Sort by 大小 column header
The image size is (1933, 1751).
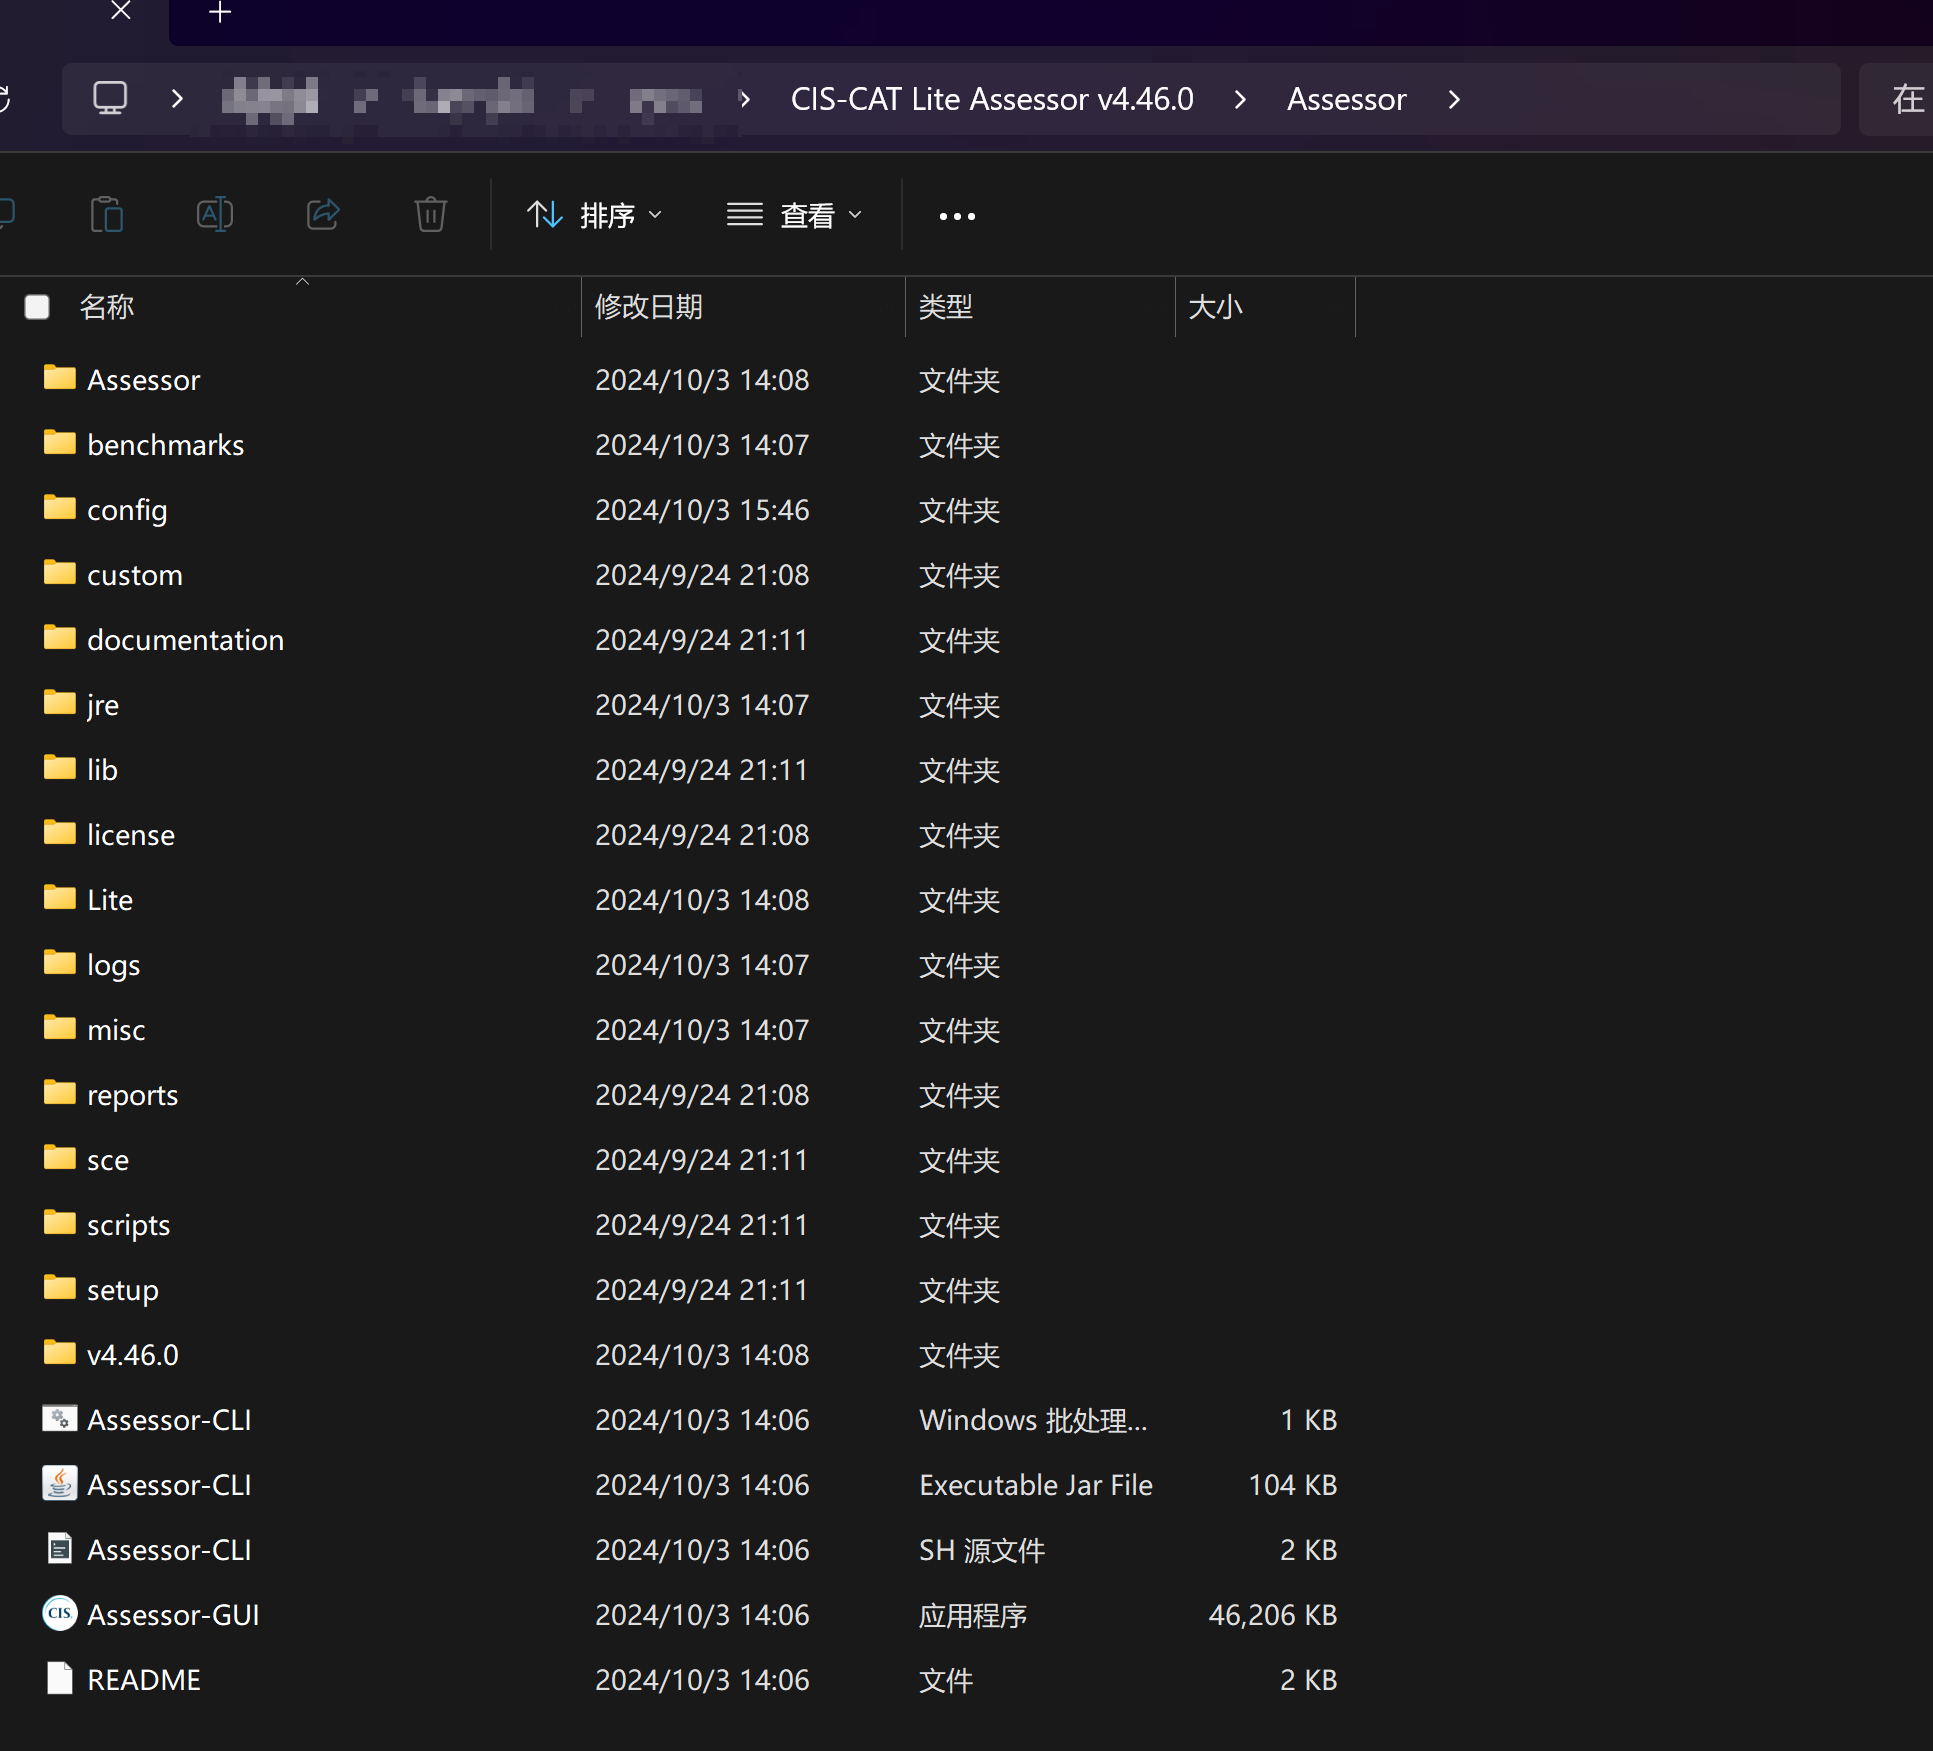click(1216, 307)
